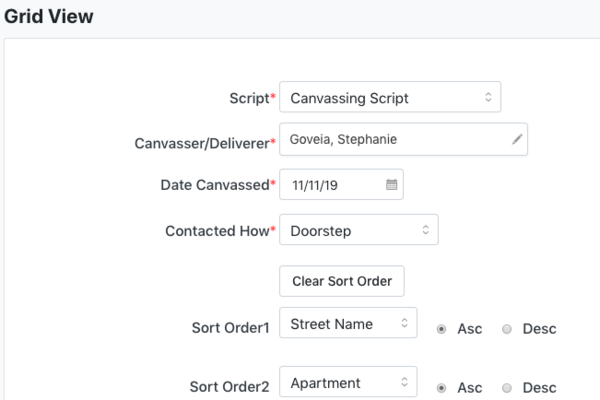Click the 11/11/19 date input field
This screenshot has height=400, width=600.
pyautogui.click(x=341, y=184)
